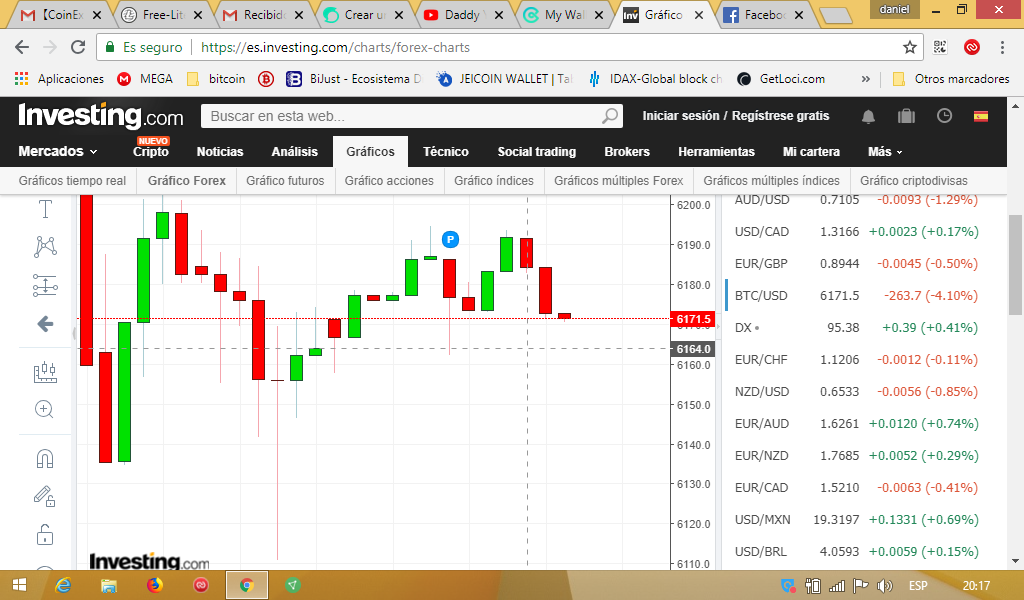
Task: Select the Gráficos menu tab
Action: click(x=370, y=151)
